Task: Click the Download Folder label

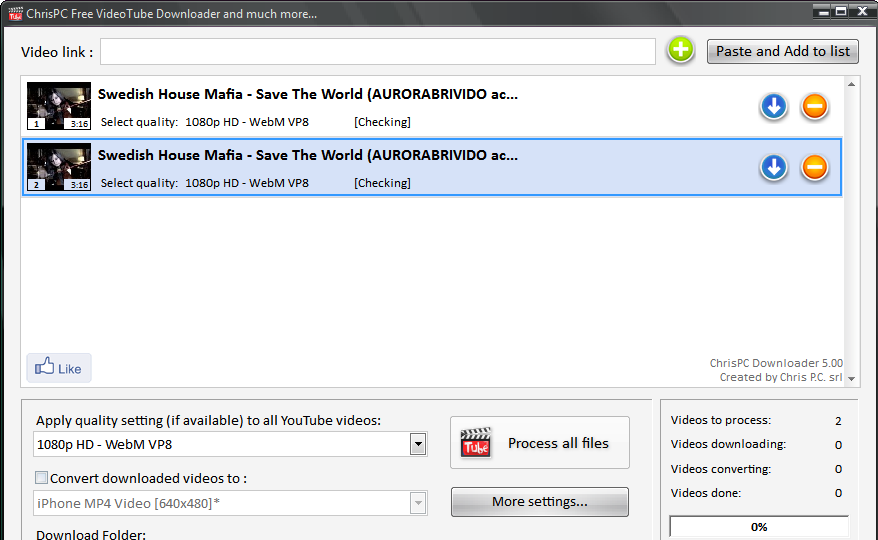Action: 91,534
